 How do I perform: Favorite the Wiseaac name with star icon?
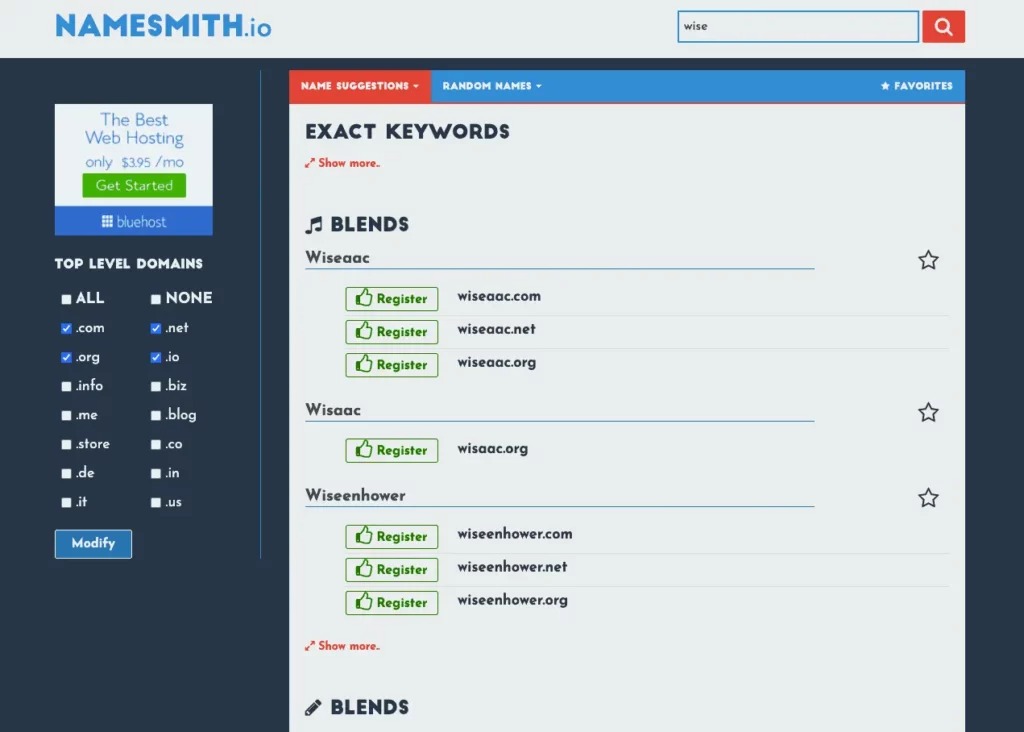[928, 261]
